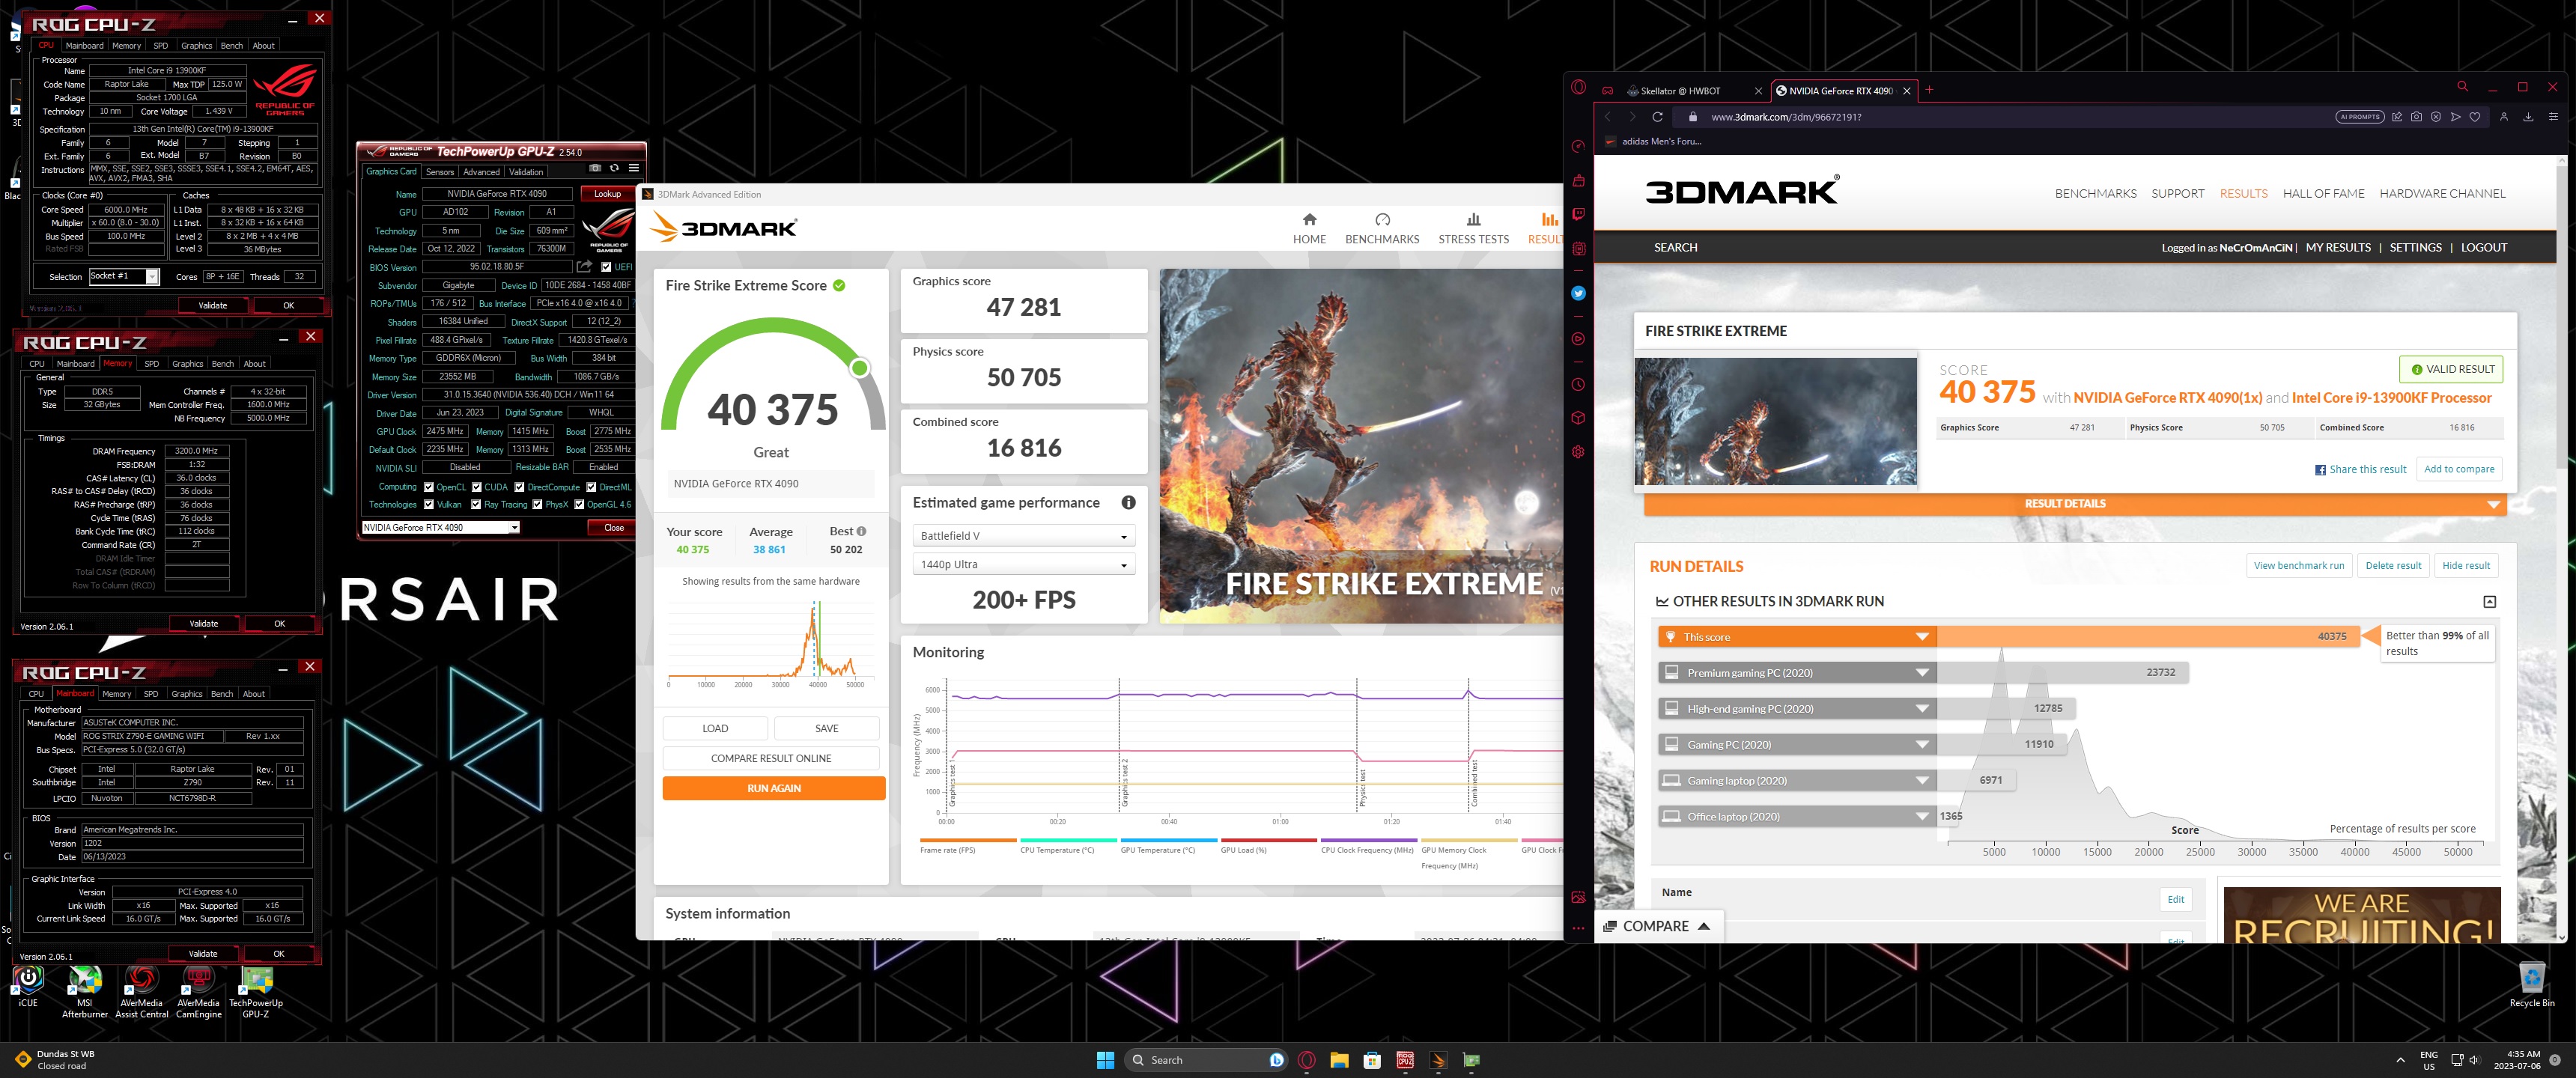Reload the 3dmark.com page

coord(1657,117)
